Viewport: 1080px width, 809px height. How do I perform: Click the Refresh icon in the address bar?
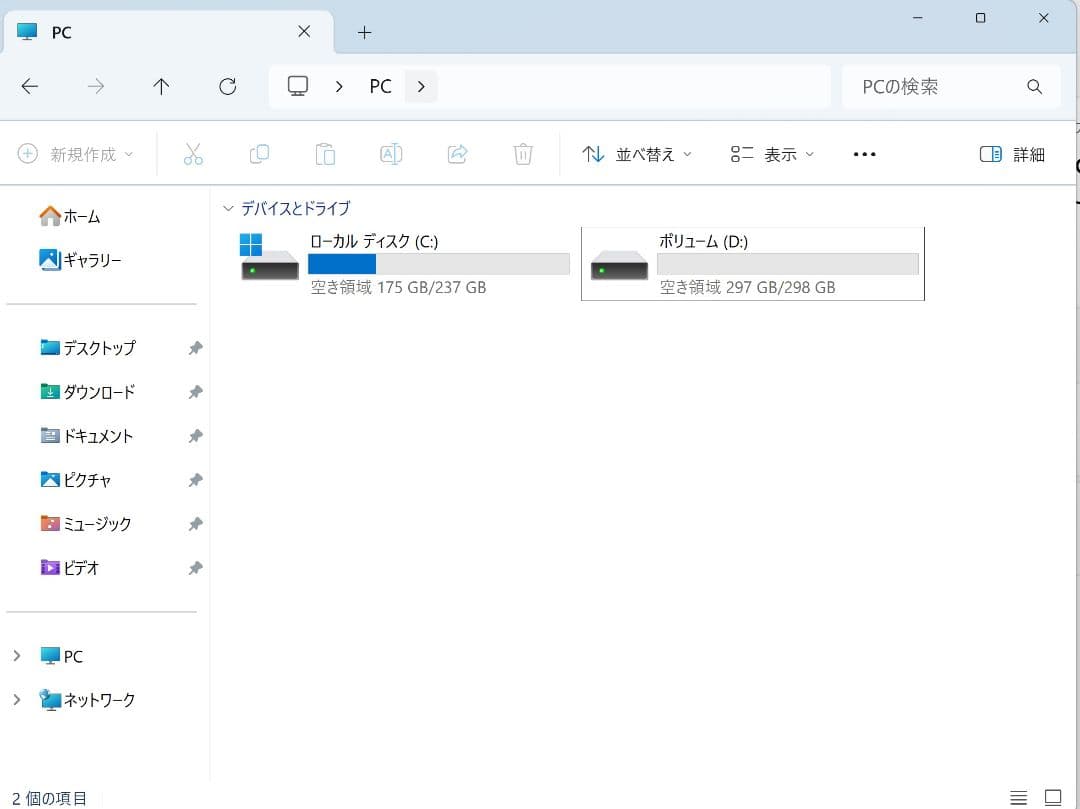(x=227, y=86)
